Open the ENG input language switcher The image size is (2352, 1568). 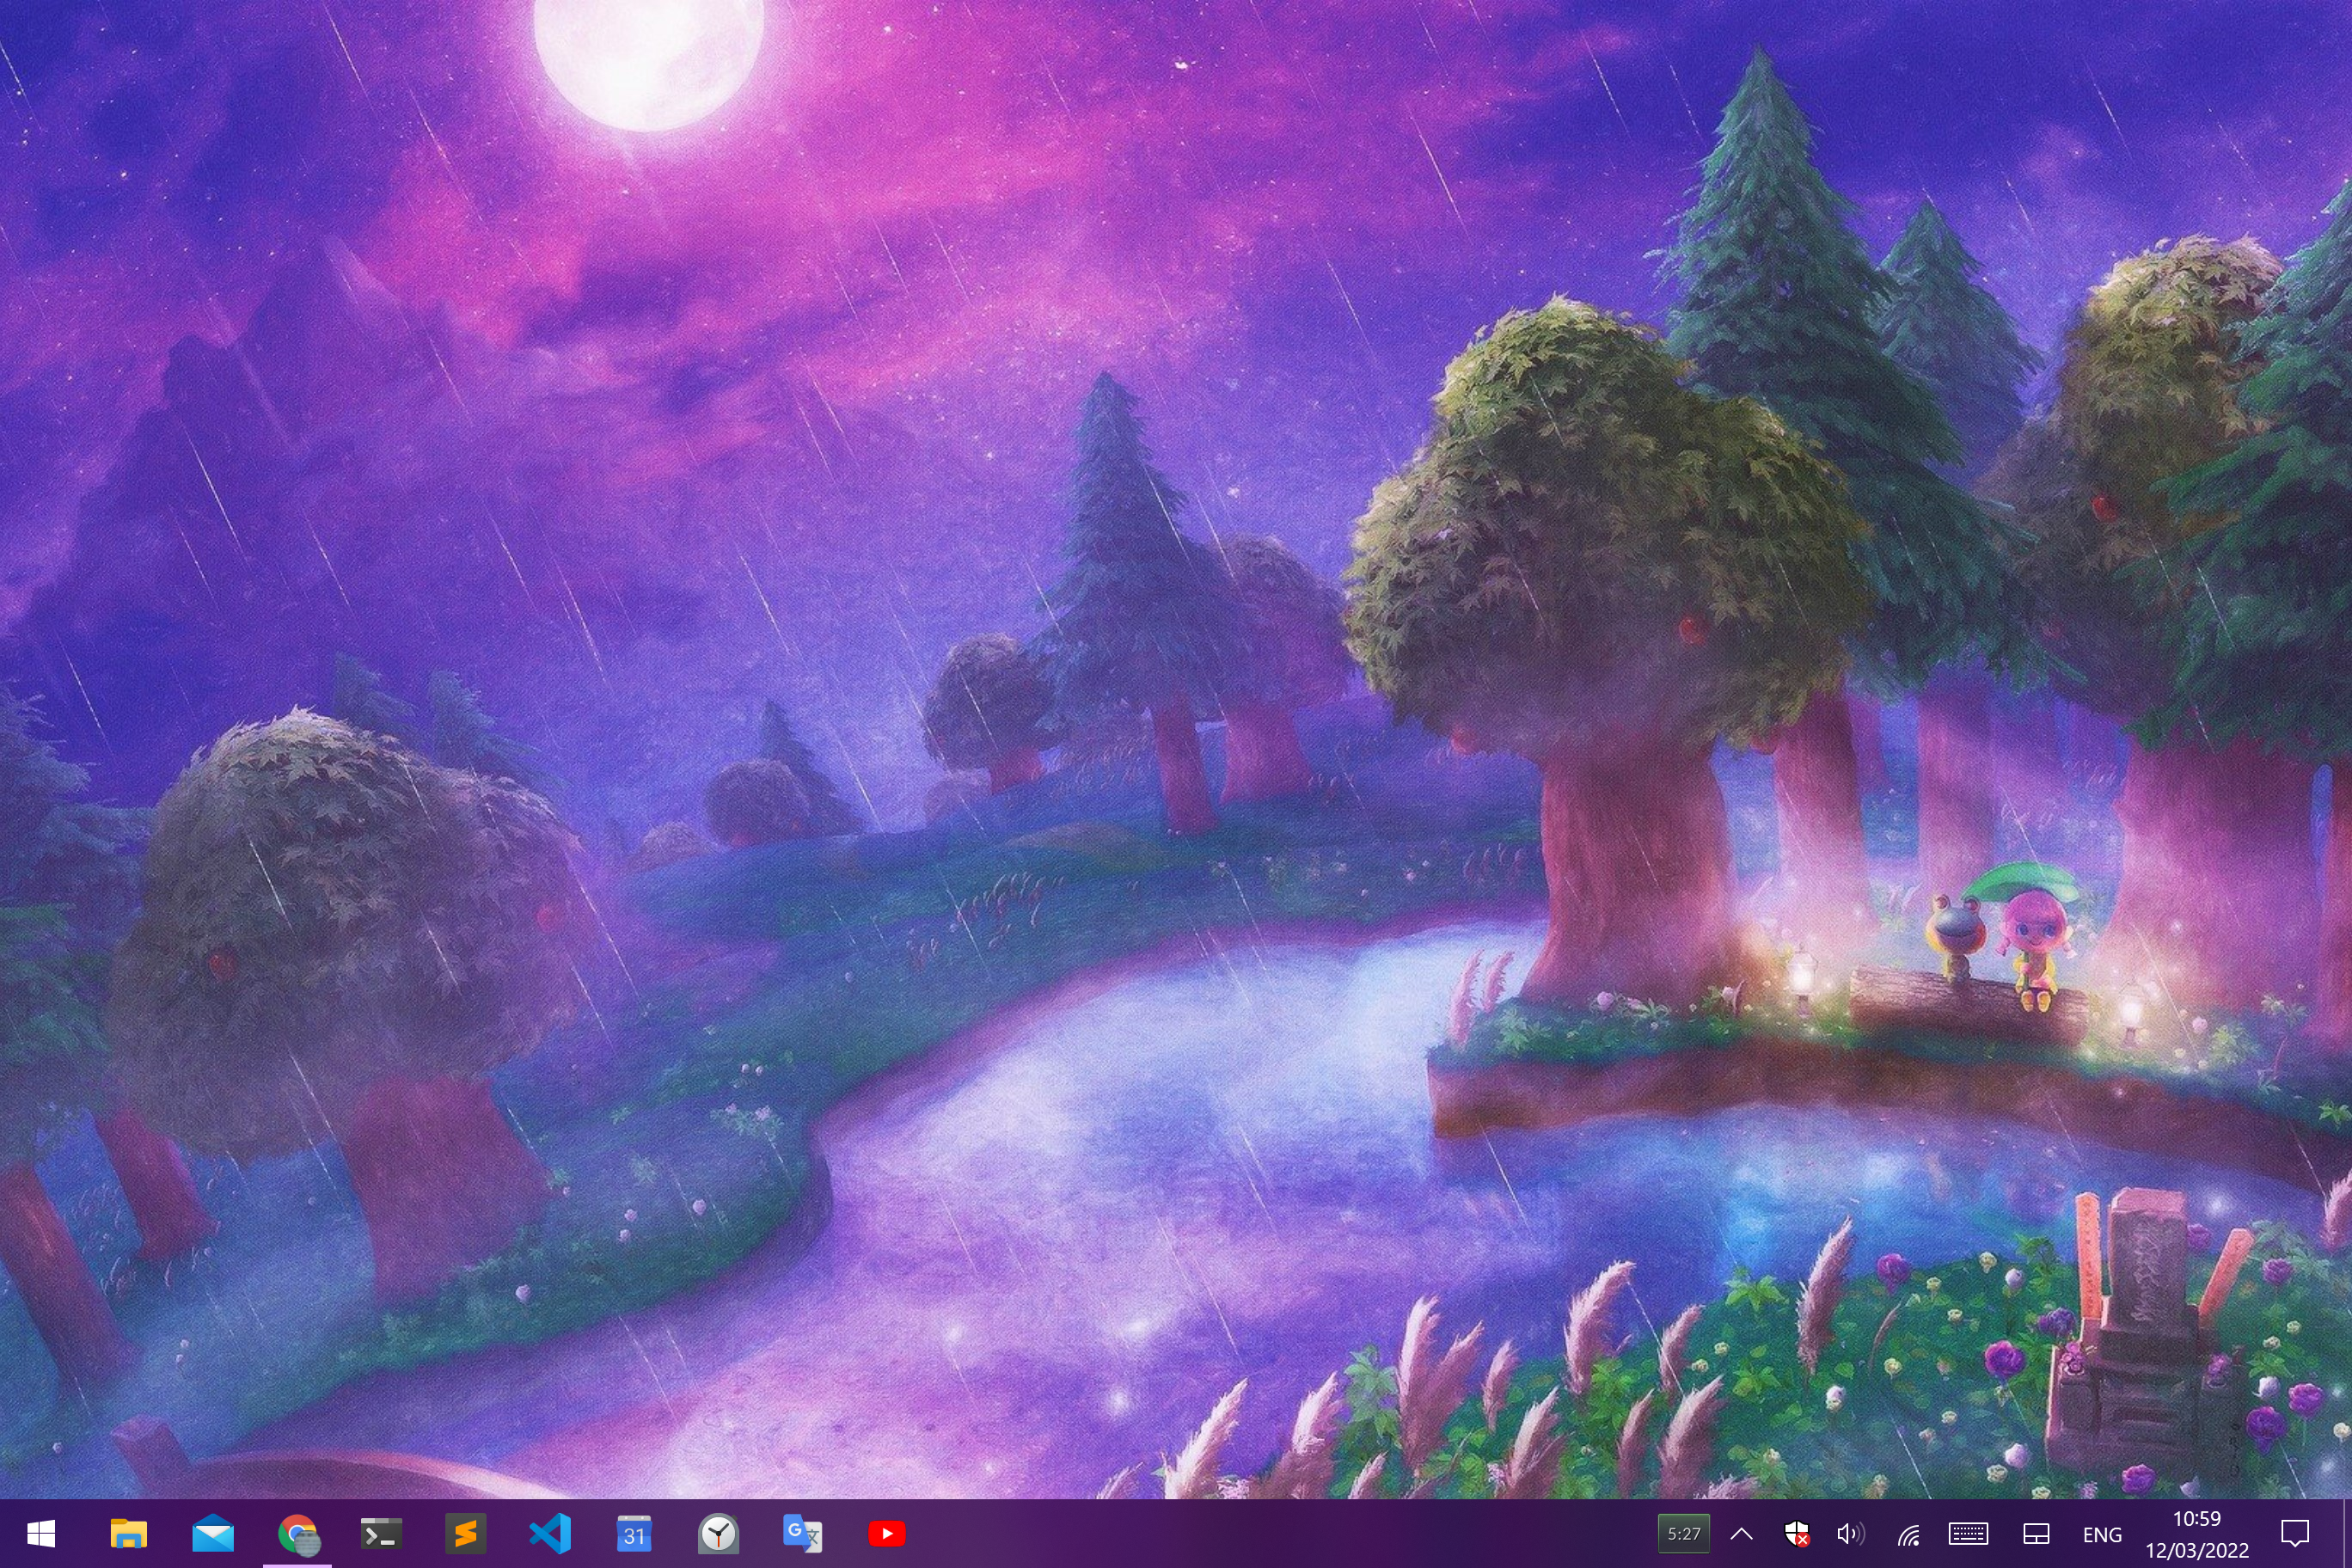click(x=2102, y=1534)
